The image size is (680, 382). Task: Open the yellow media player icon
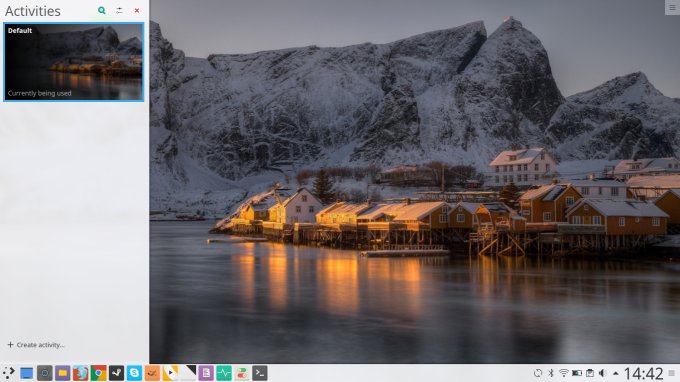coord(170,373)
